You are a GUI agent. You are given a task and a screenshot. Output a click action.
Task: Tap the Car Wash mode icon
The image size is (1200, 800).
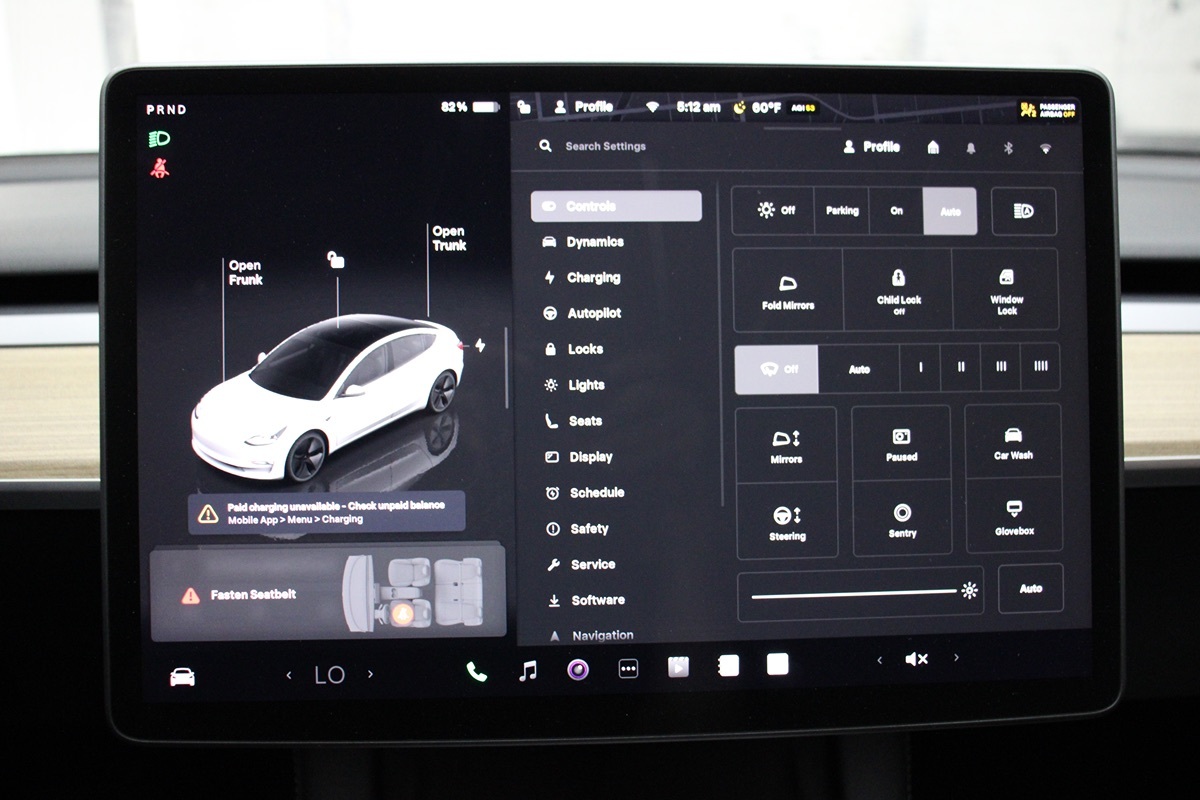(1013, 442)
